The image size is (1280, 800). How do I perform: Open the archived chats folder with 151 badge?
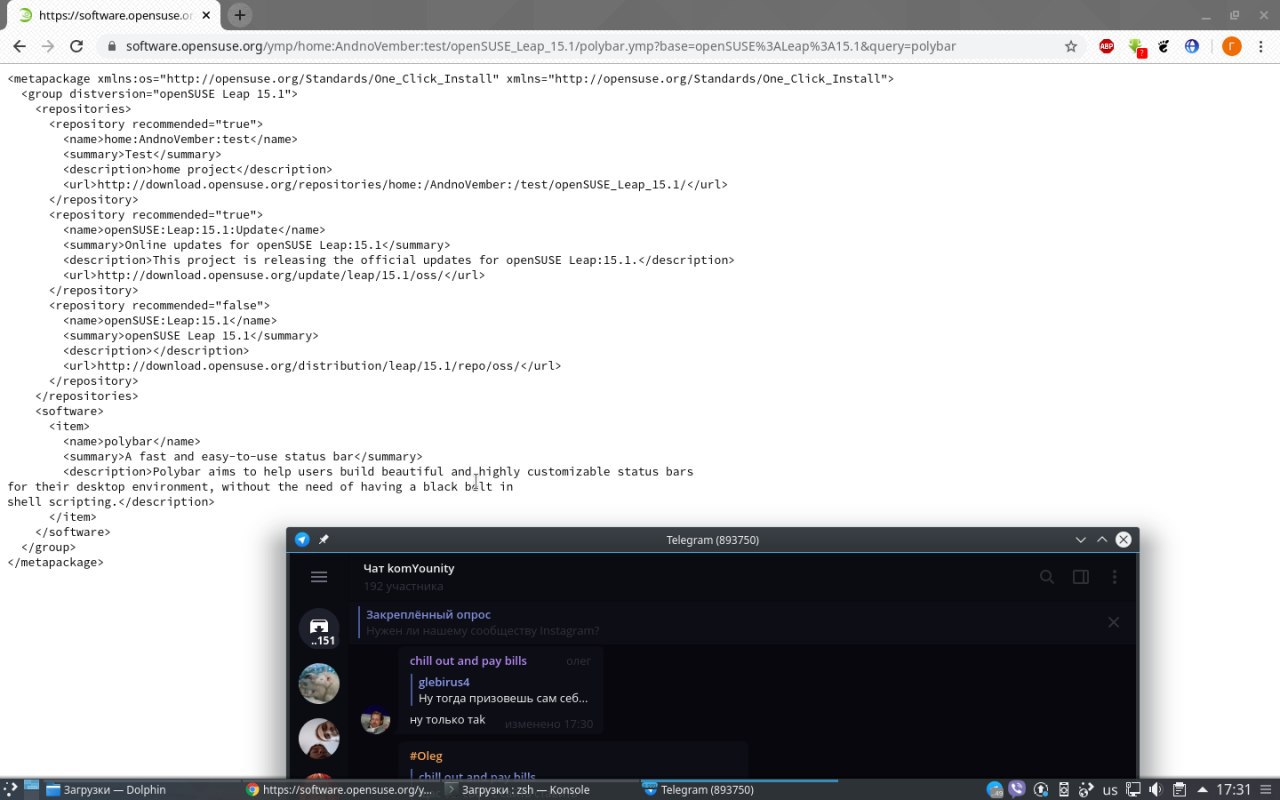[x=319, y=628]
